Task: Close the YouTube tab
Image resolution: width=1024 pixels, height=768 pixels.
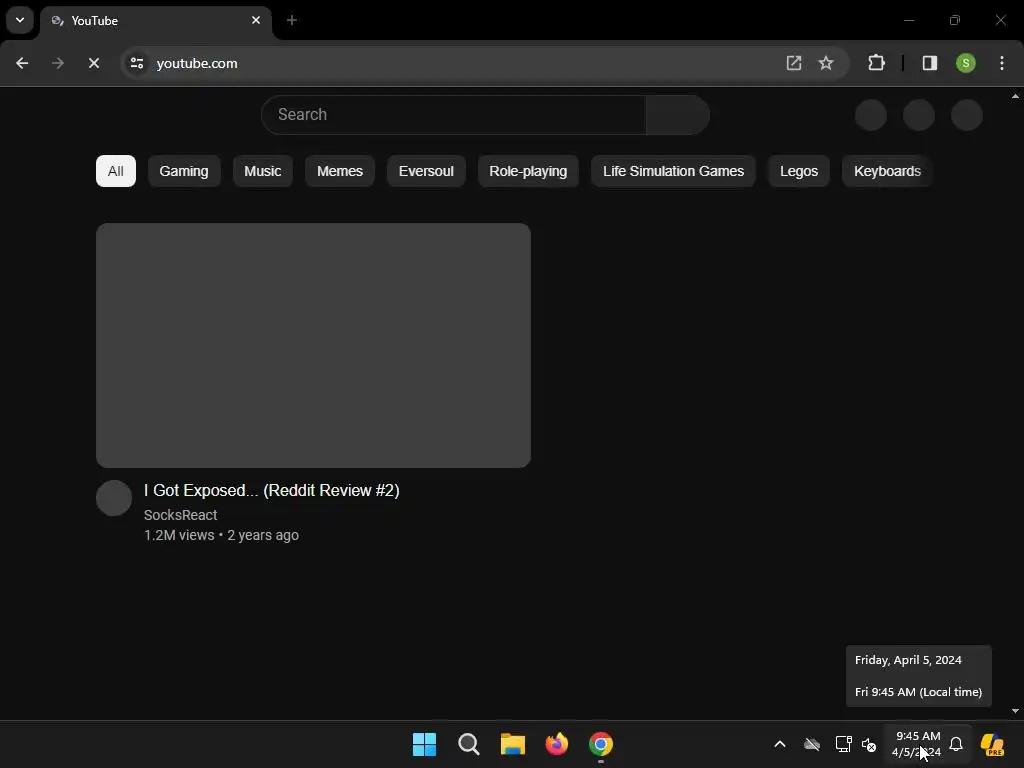Action: click(x=256, y=20)
